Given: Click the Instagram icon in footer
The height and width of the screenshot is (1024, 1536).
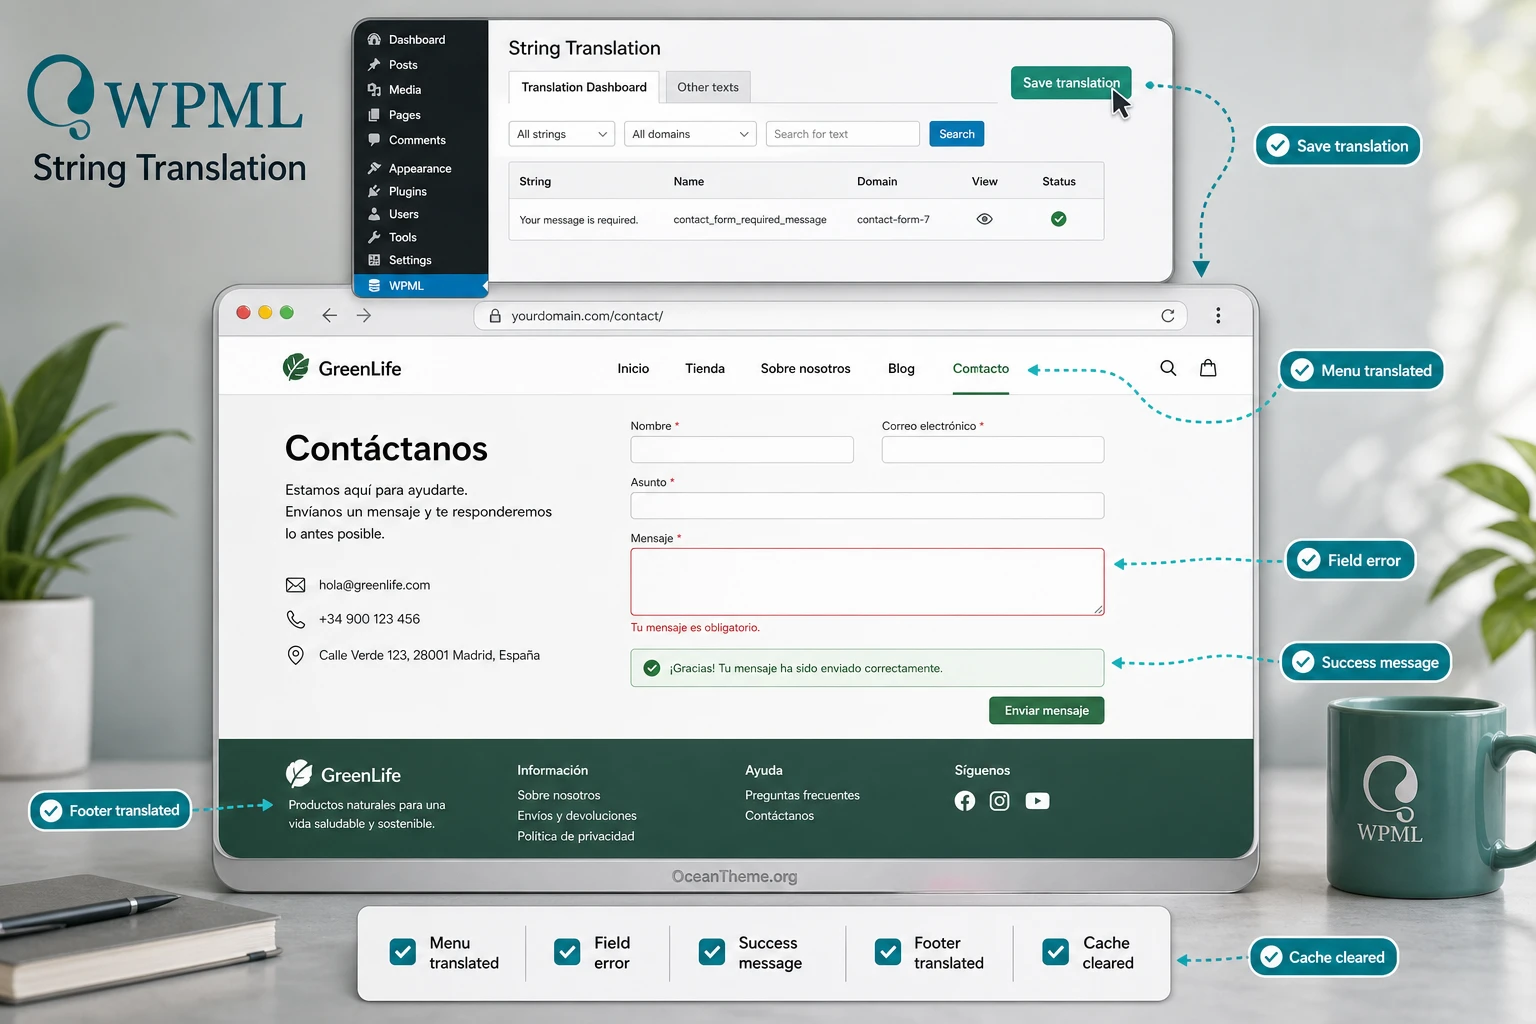Looking at the screenshot, I should point(1000,801).
